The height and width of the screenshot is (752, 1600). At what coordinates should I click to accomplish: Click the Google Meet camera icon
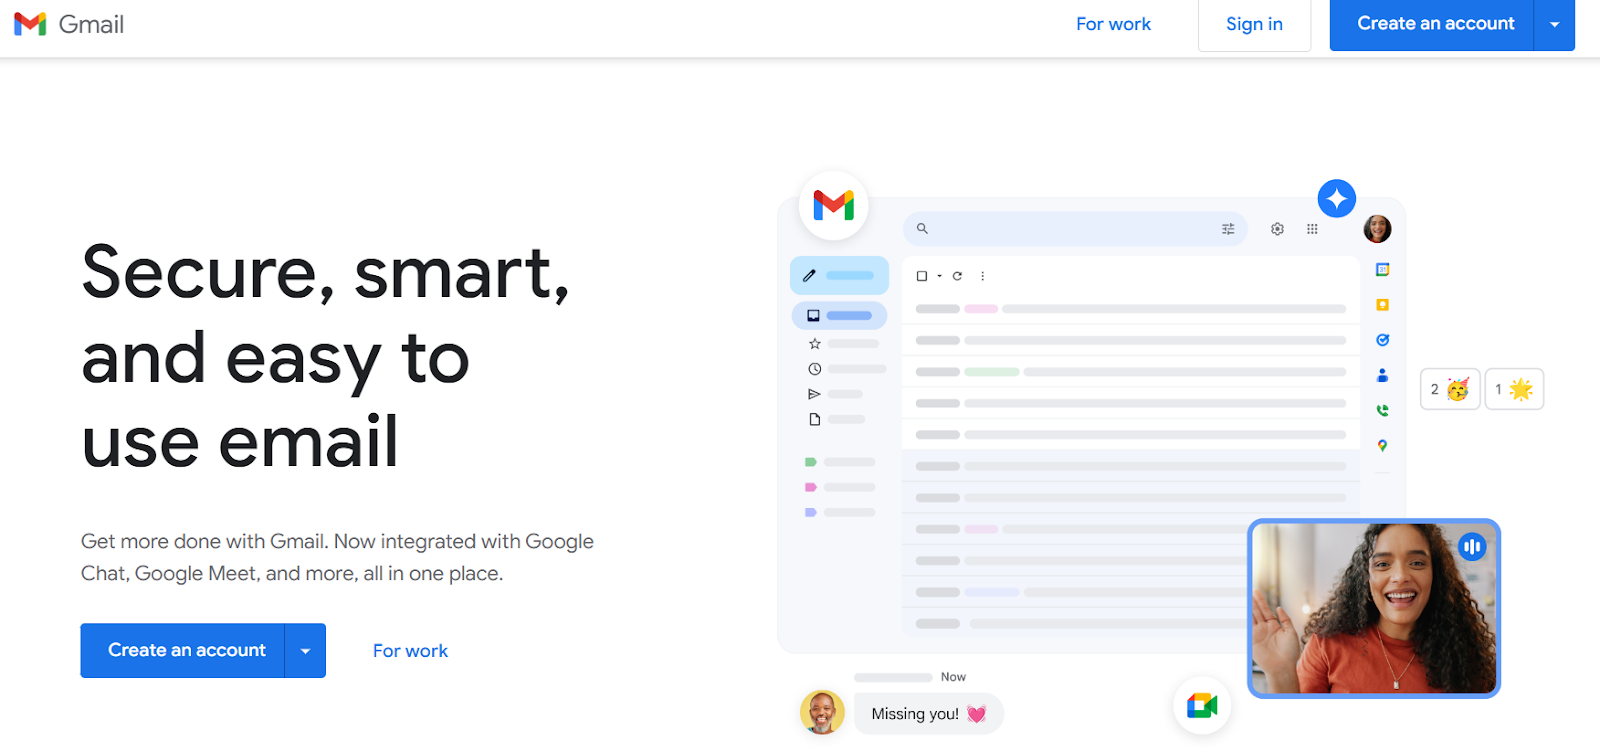click(x=1202, y=706)
